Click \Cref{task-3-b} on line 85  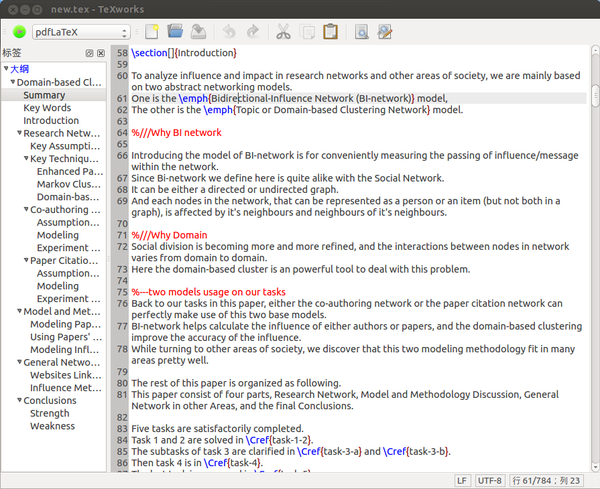416,452
